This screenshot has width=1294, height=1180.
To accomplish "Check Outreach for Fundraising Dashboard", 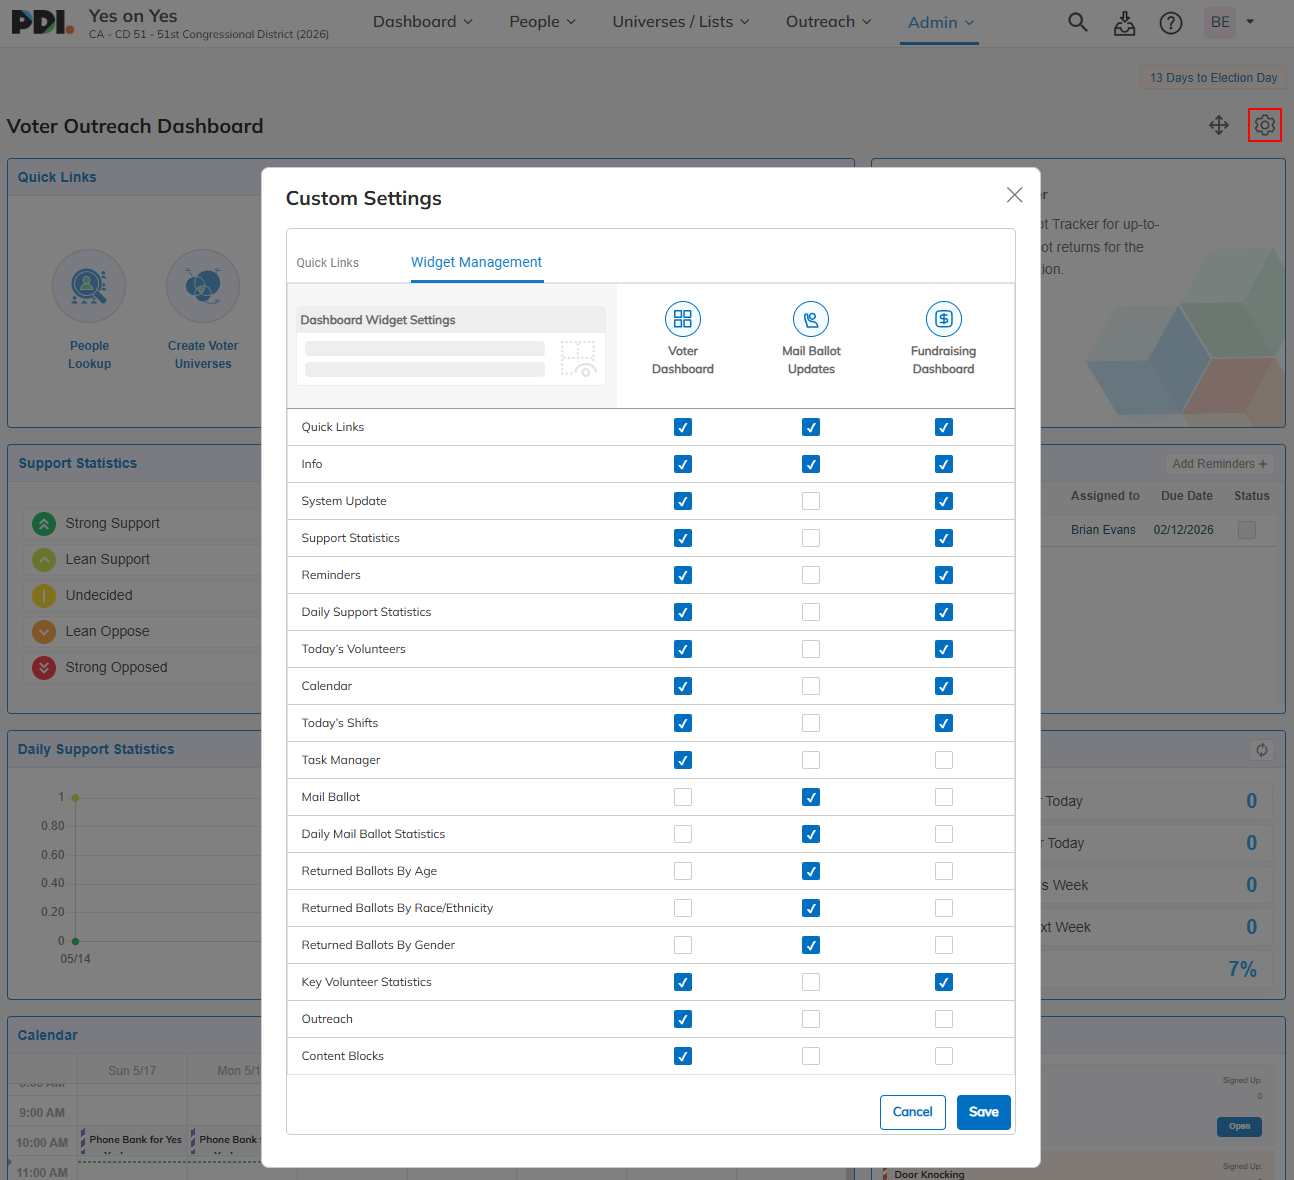I will [944, 1019].
